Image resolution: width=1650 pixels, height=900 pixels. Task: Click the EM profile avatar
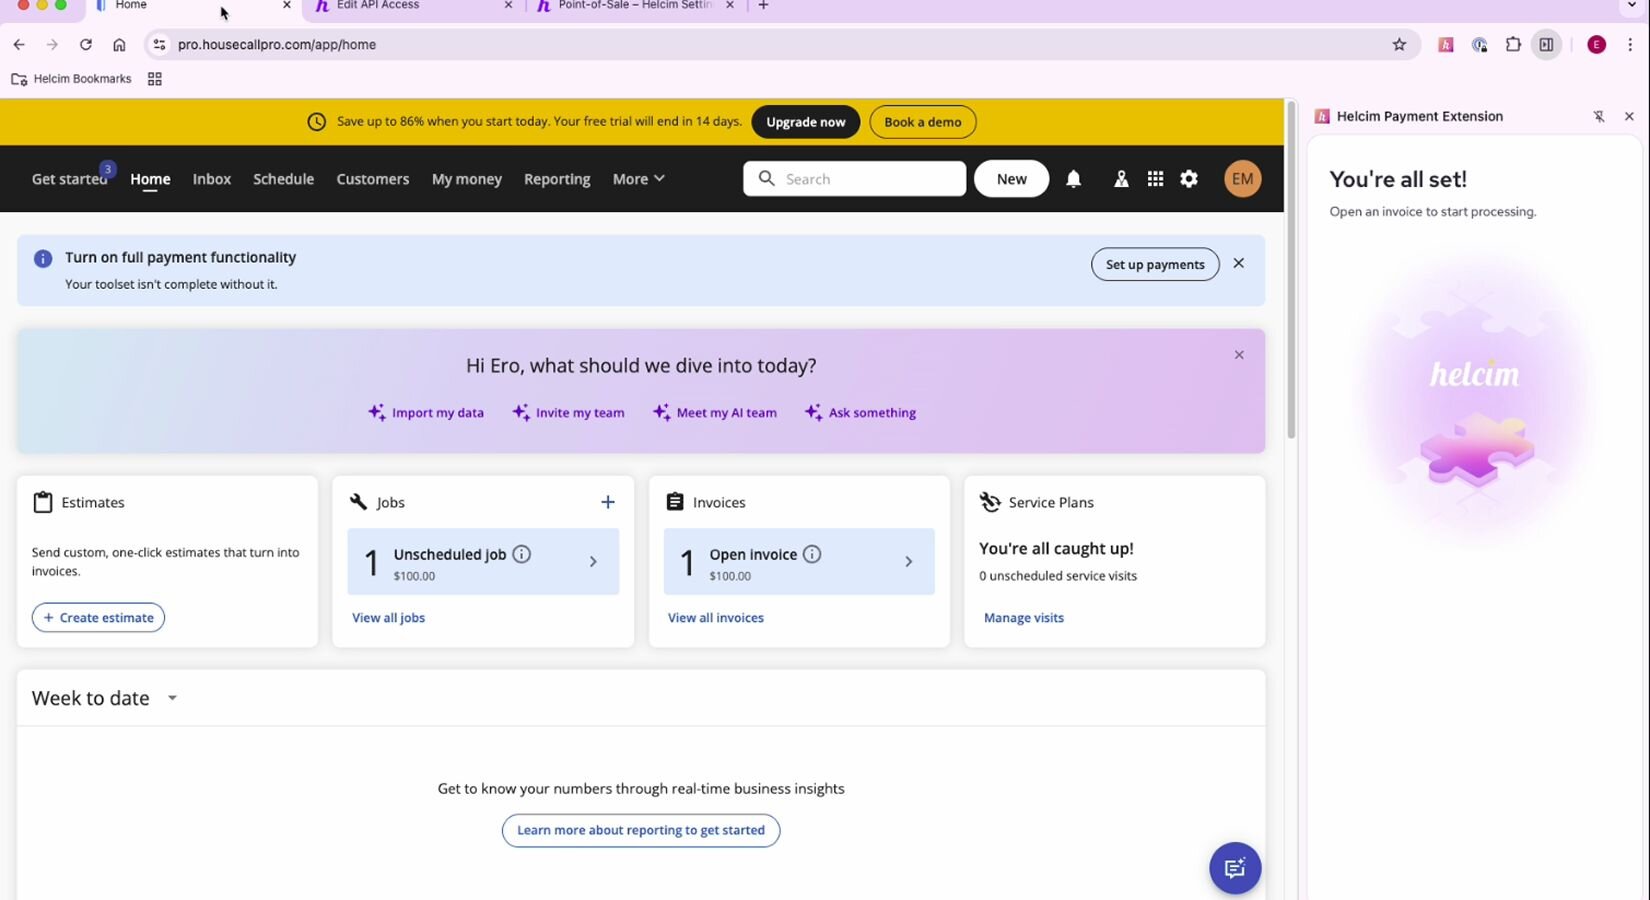coord(1242,179)
